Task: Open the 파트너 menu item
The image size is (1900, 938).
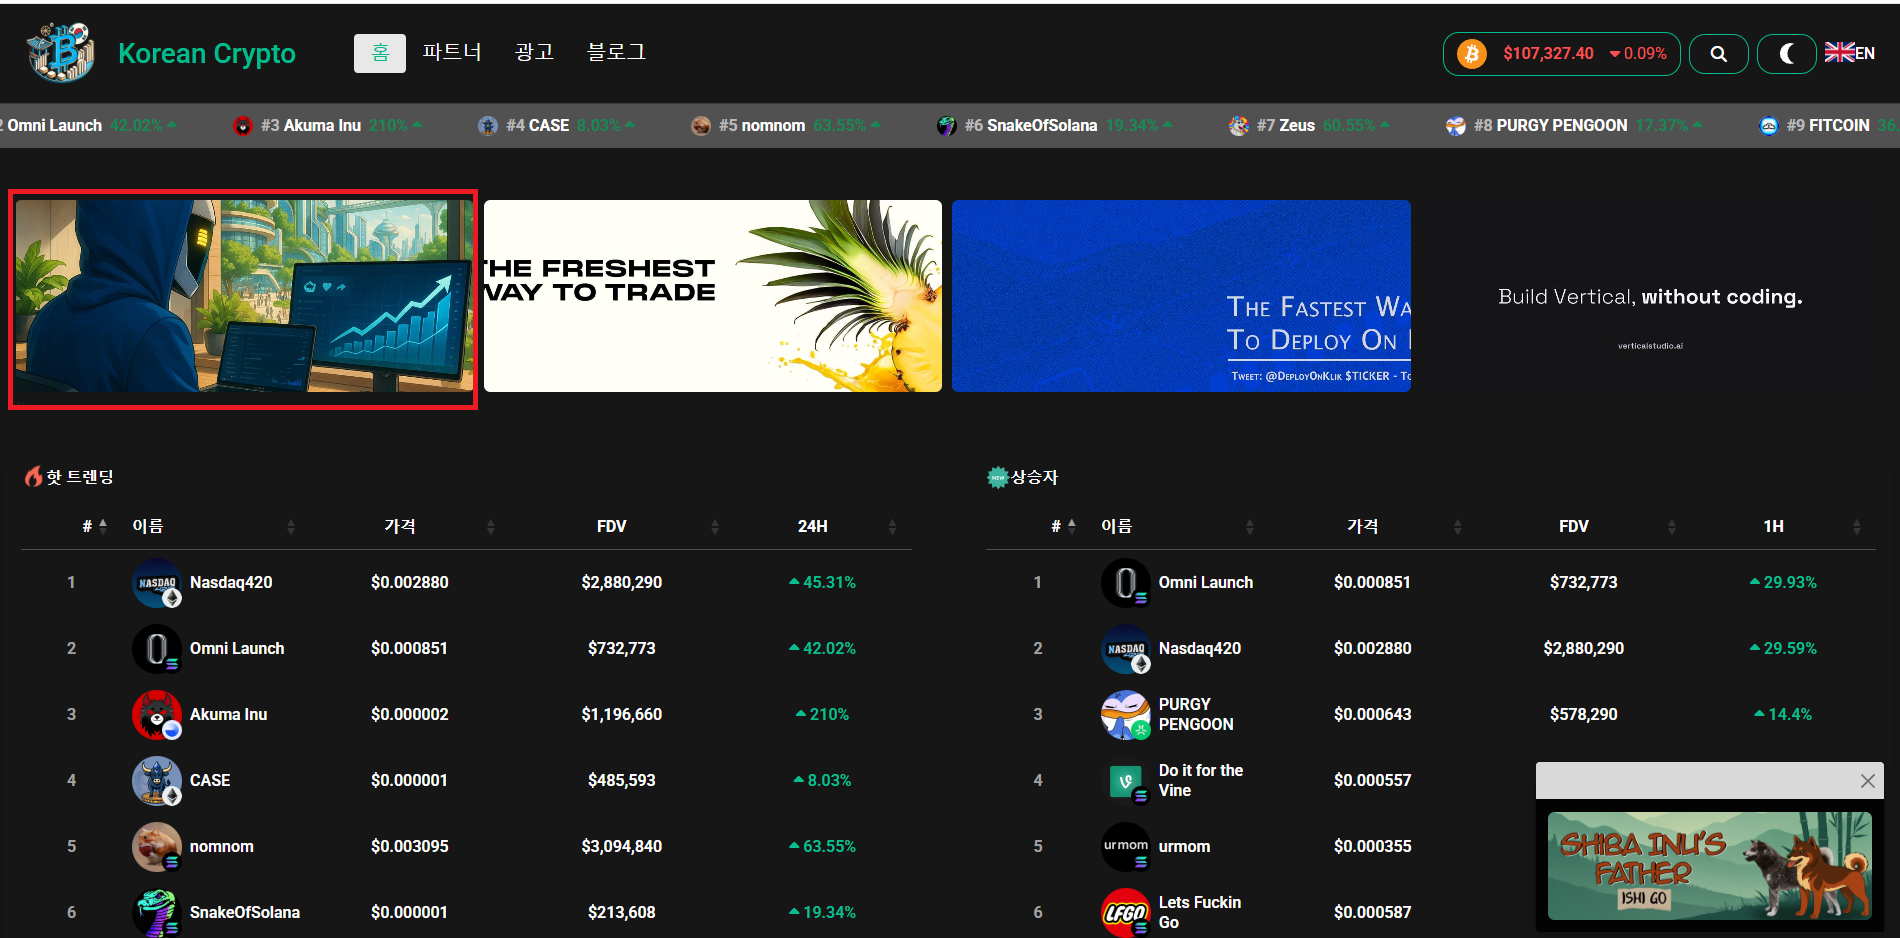Action: [452, 52]
